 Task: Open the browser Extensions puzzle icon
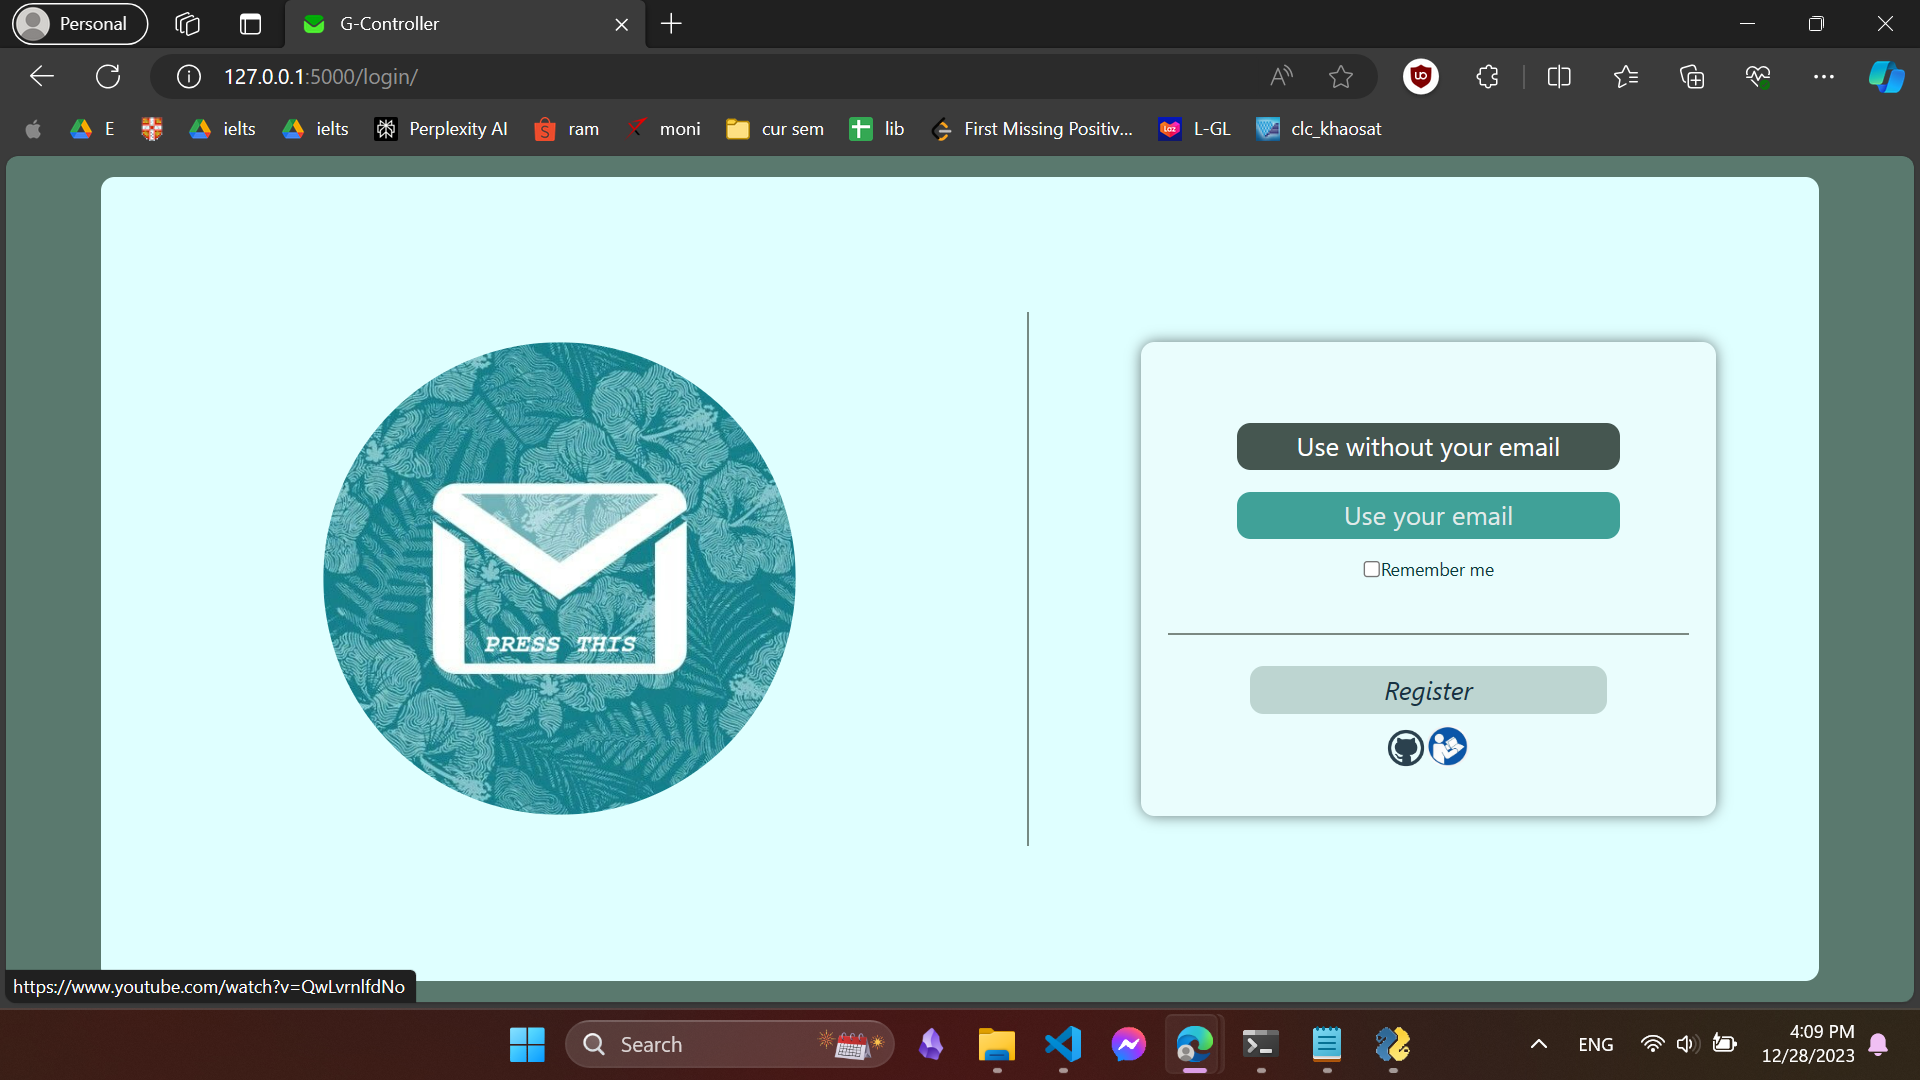coord(1487,77)
